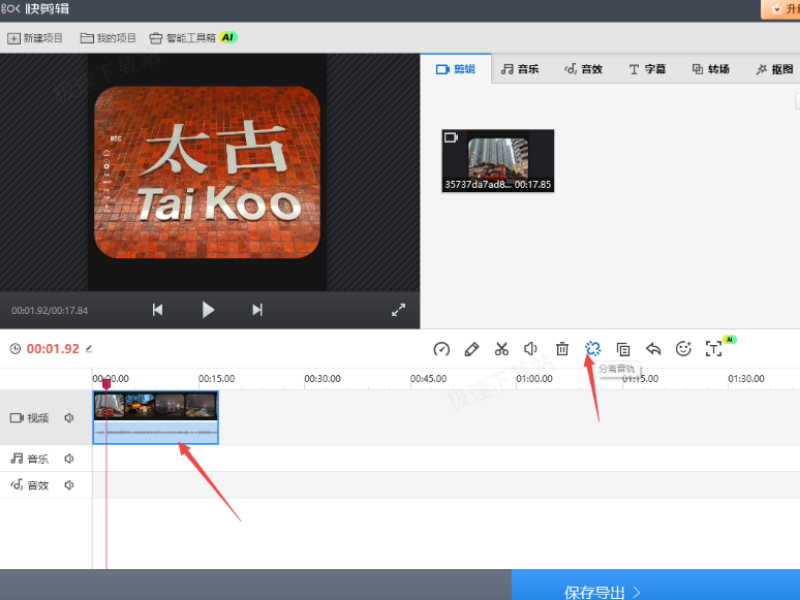Delete clip with trash icon

click(562, 349)
